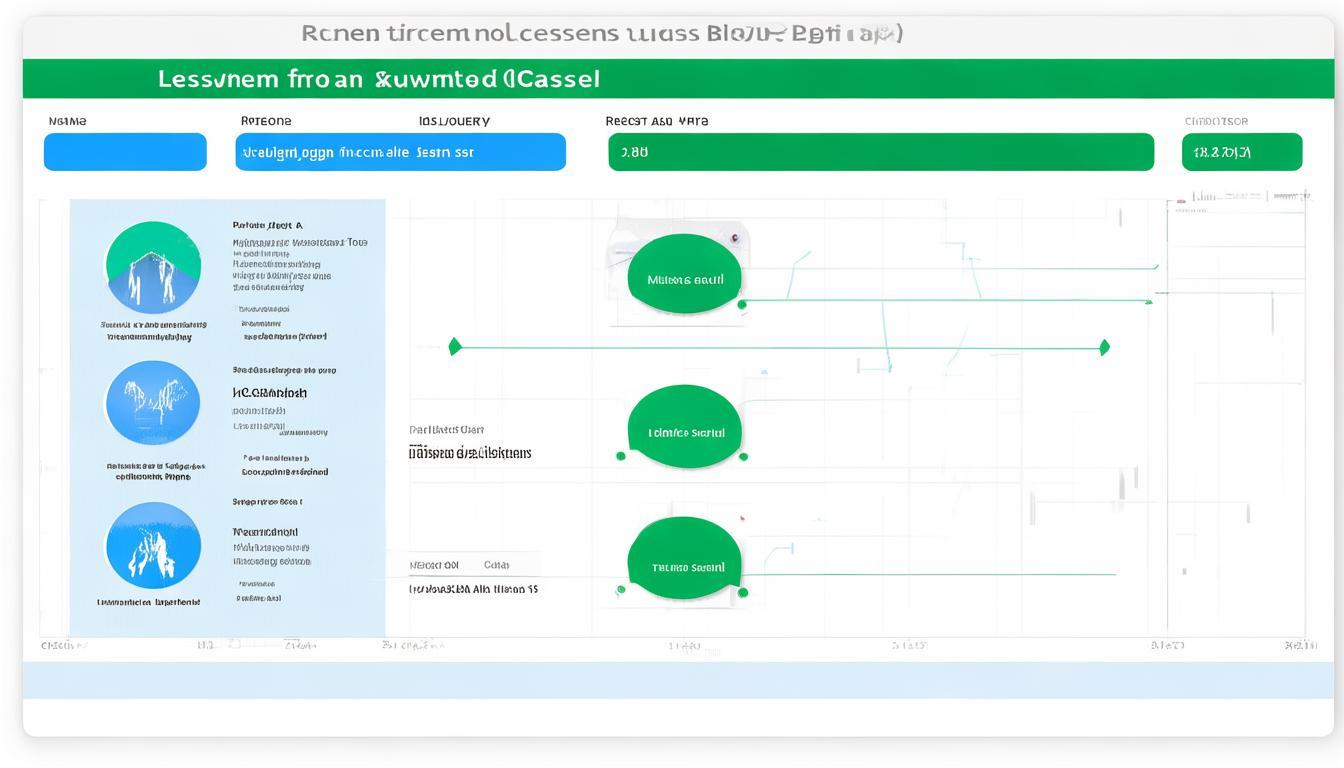Select the middle blue circular chart icon
Viewport: 1344px width, 768px height.
pyautogui.click(x=153, y=403)
